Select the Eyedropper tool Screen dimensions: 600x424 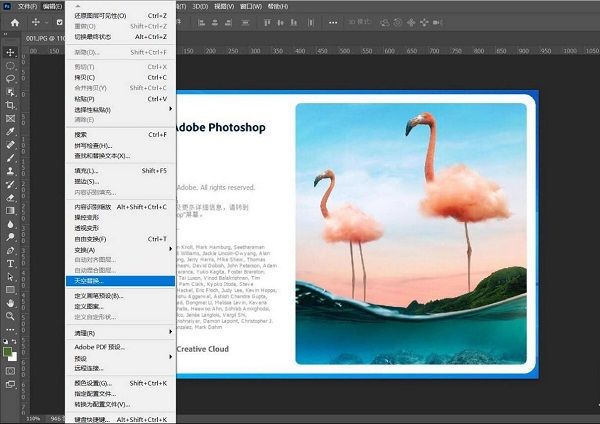[11, 131]
